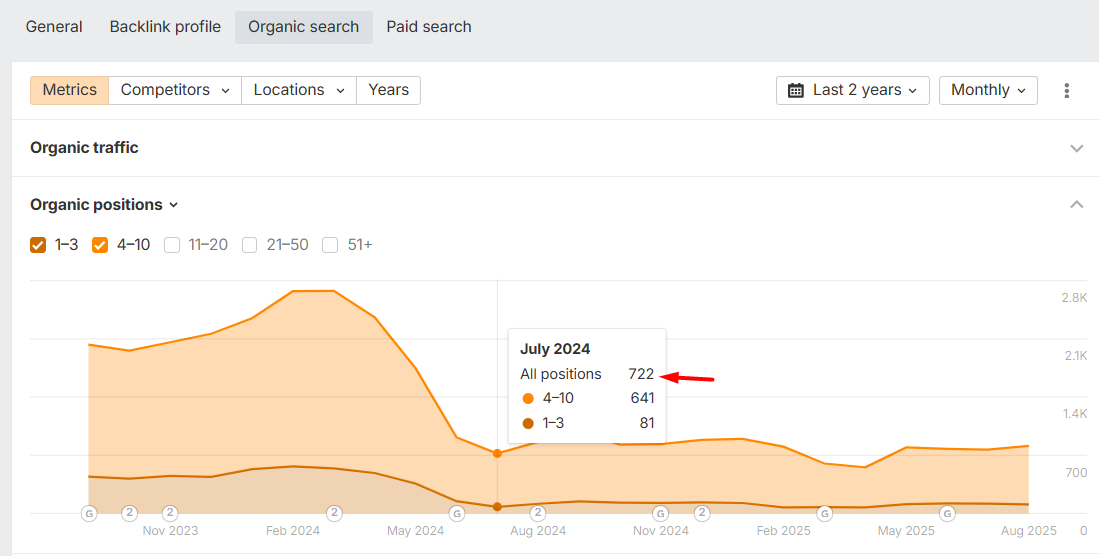Image resolution: width=1099 pixels, height=556 pixels.
Task: Enable the 11–20 positions checkbox
Action: (x=172, y=245)
